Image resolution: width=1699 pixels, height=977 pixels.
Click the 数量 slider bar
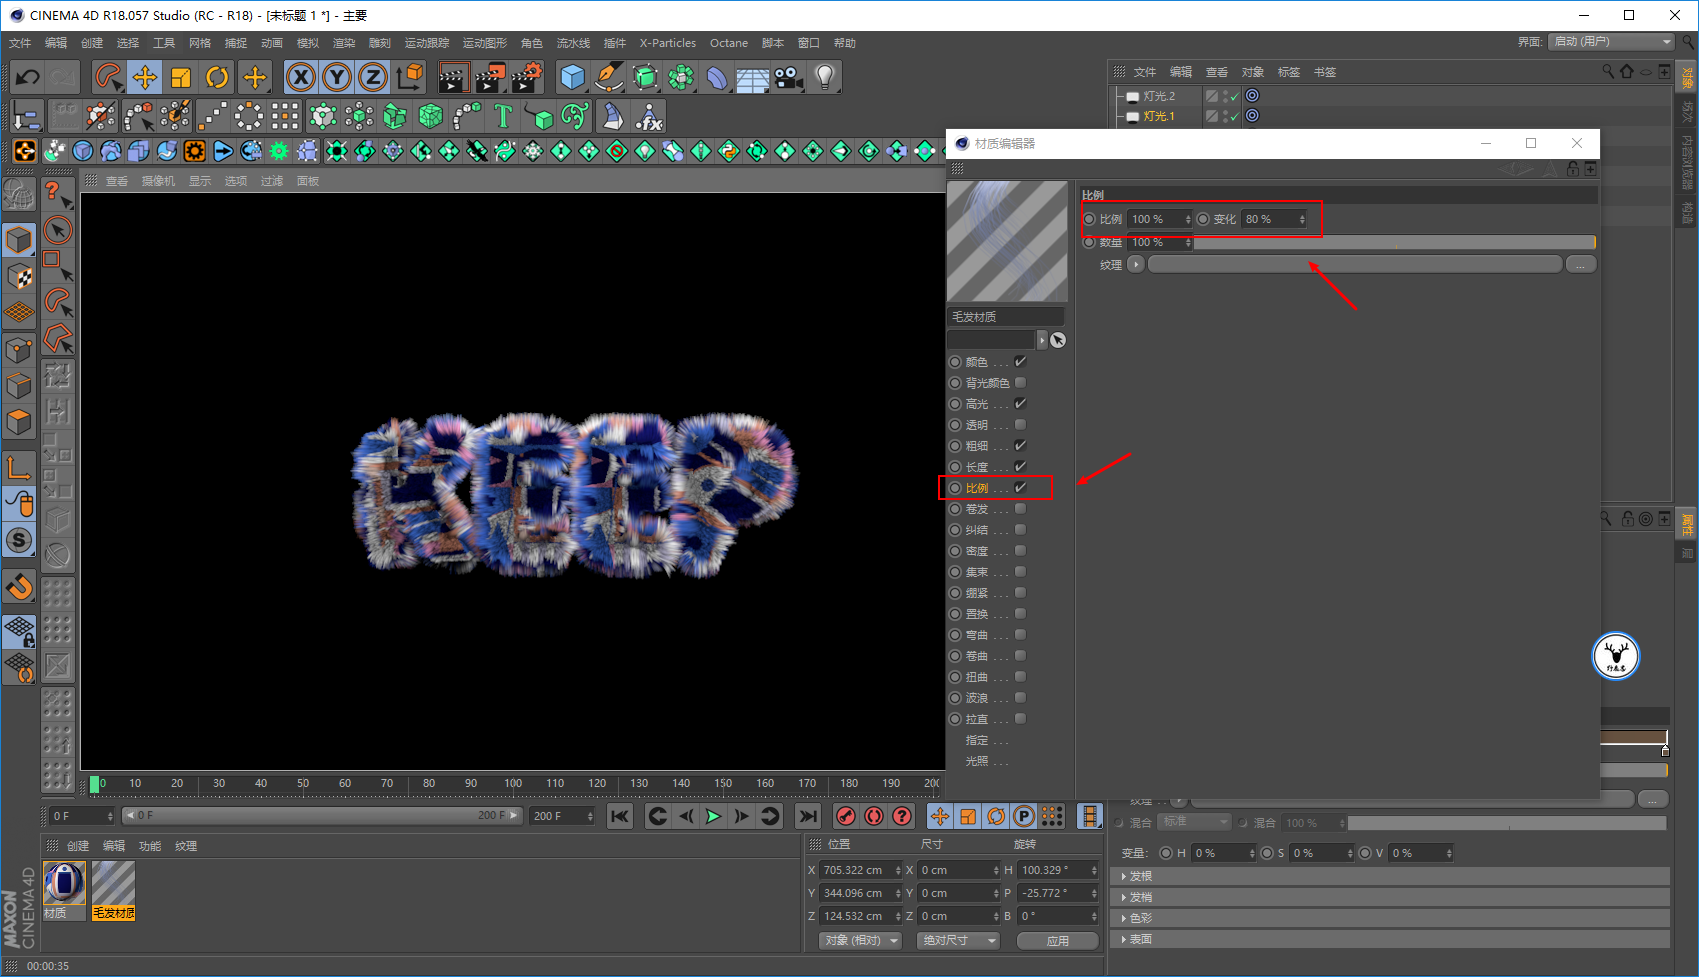(1394, 242)
